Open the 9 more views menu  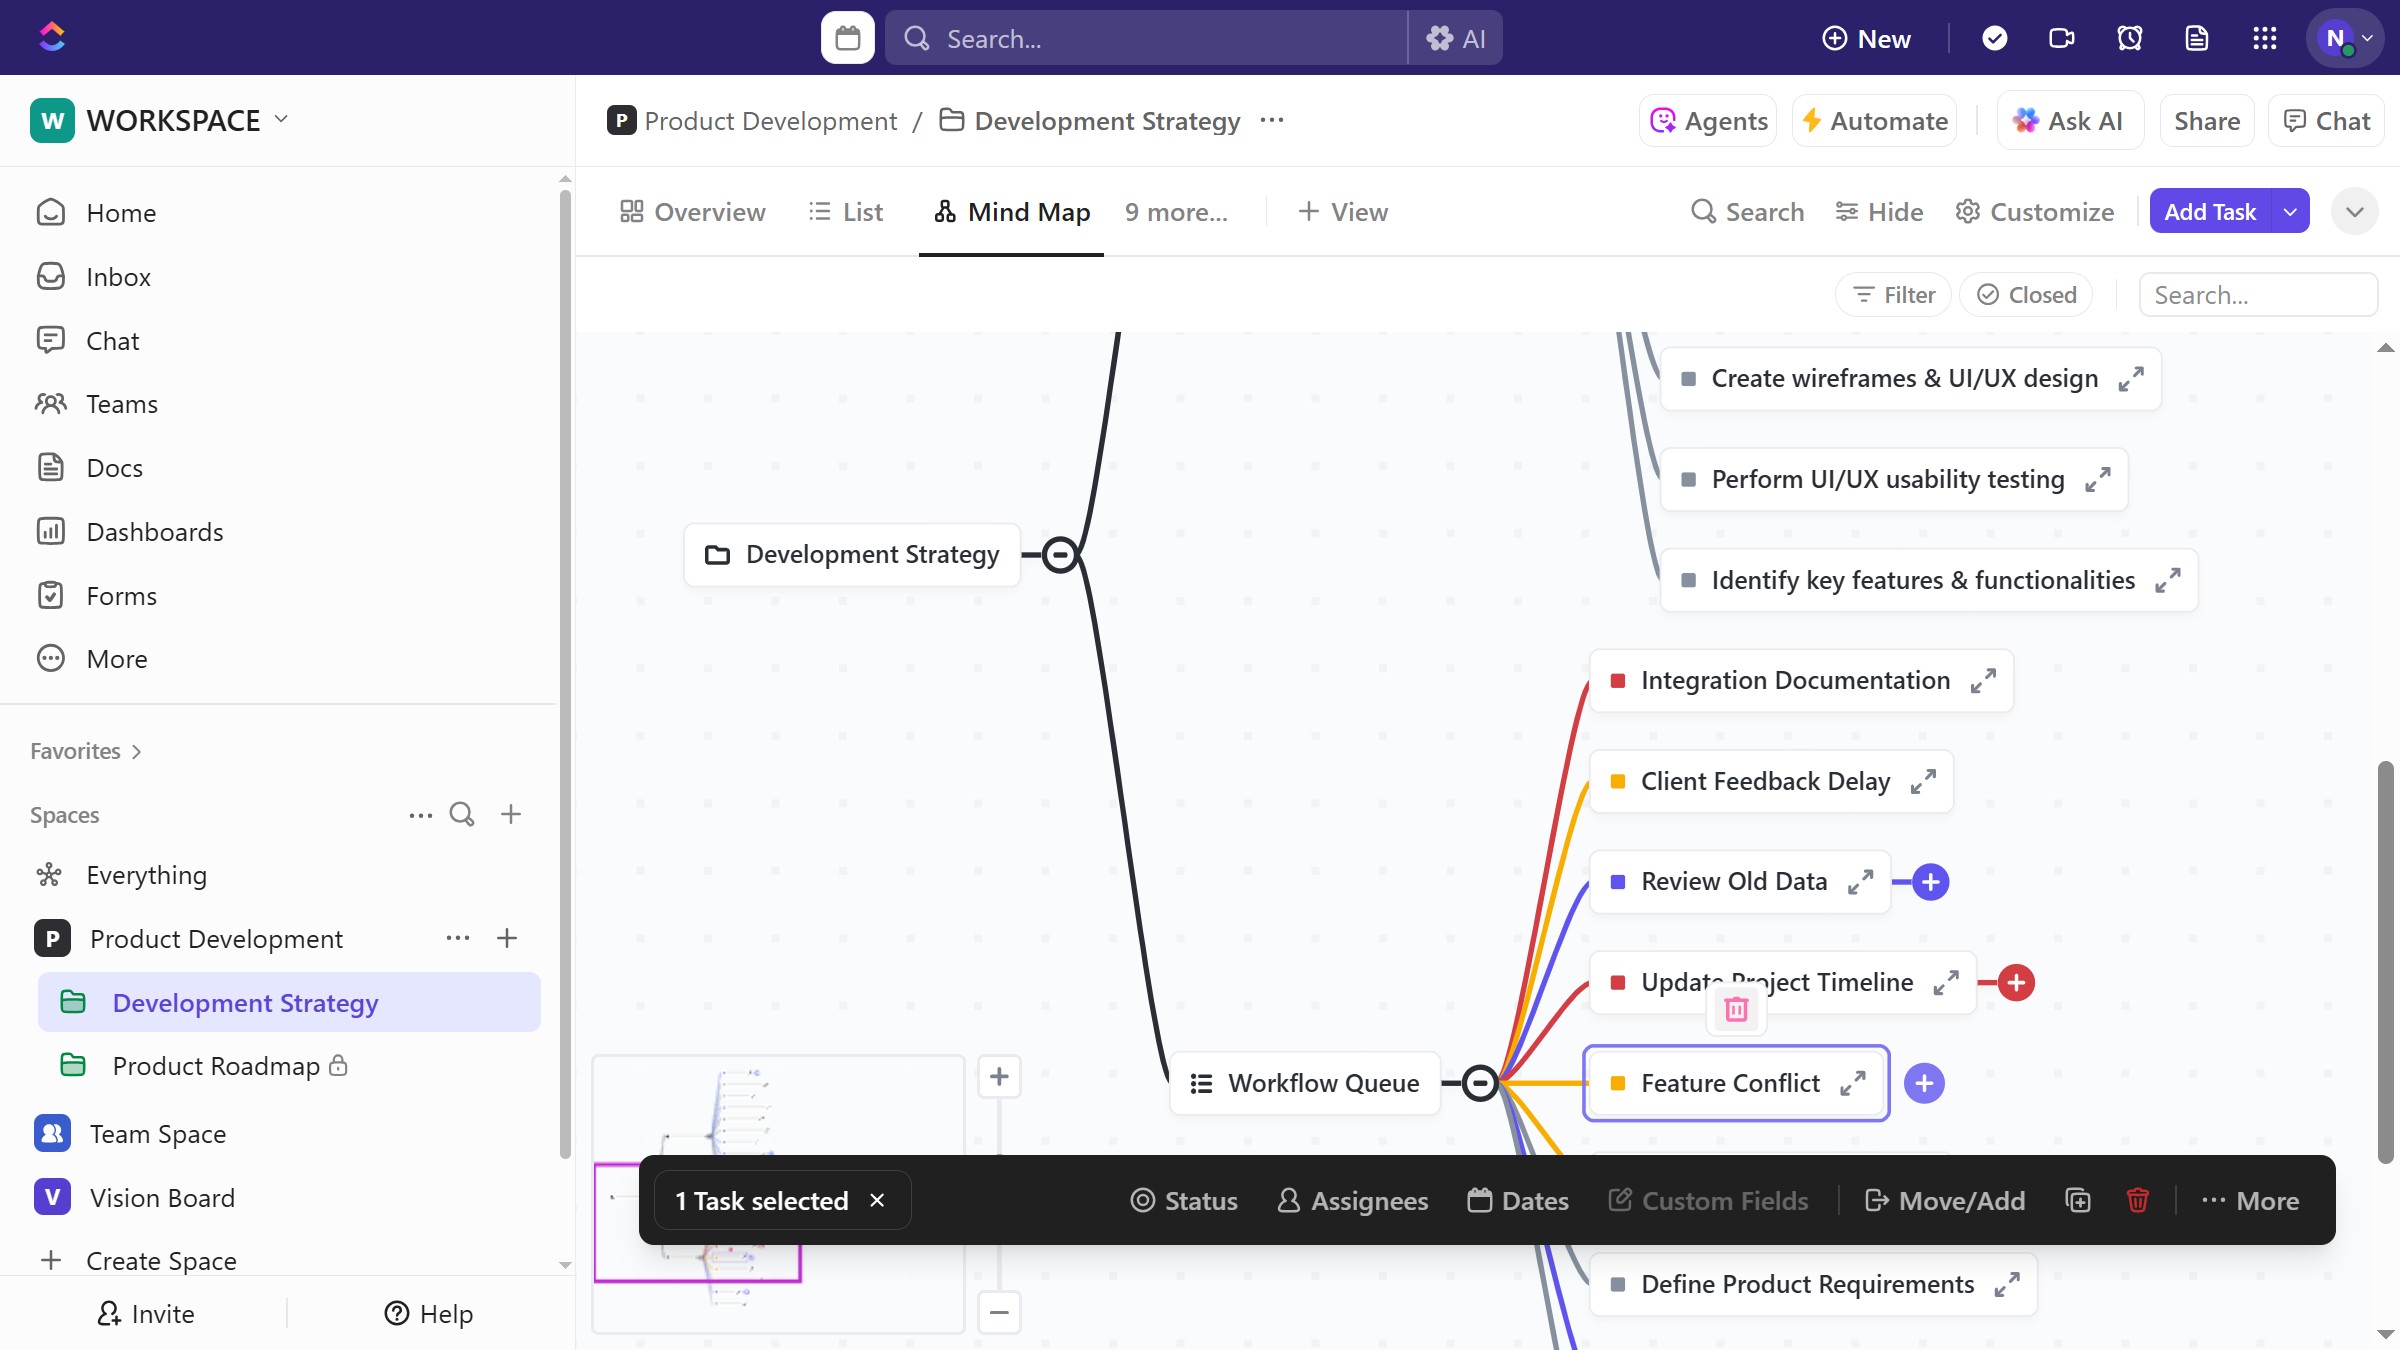(x=1176, y=212)
